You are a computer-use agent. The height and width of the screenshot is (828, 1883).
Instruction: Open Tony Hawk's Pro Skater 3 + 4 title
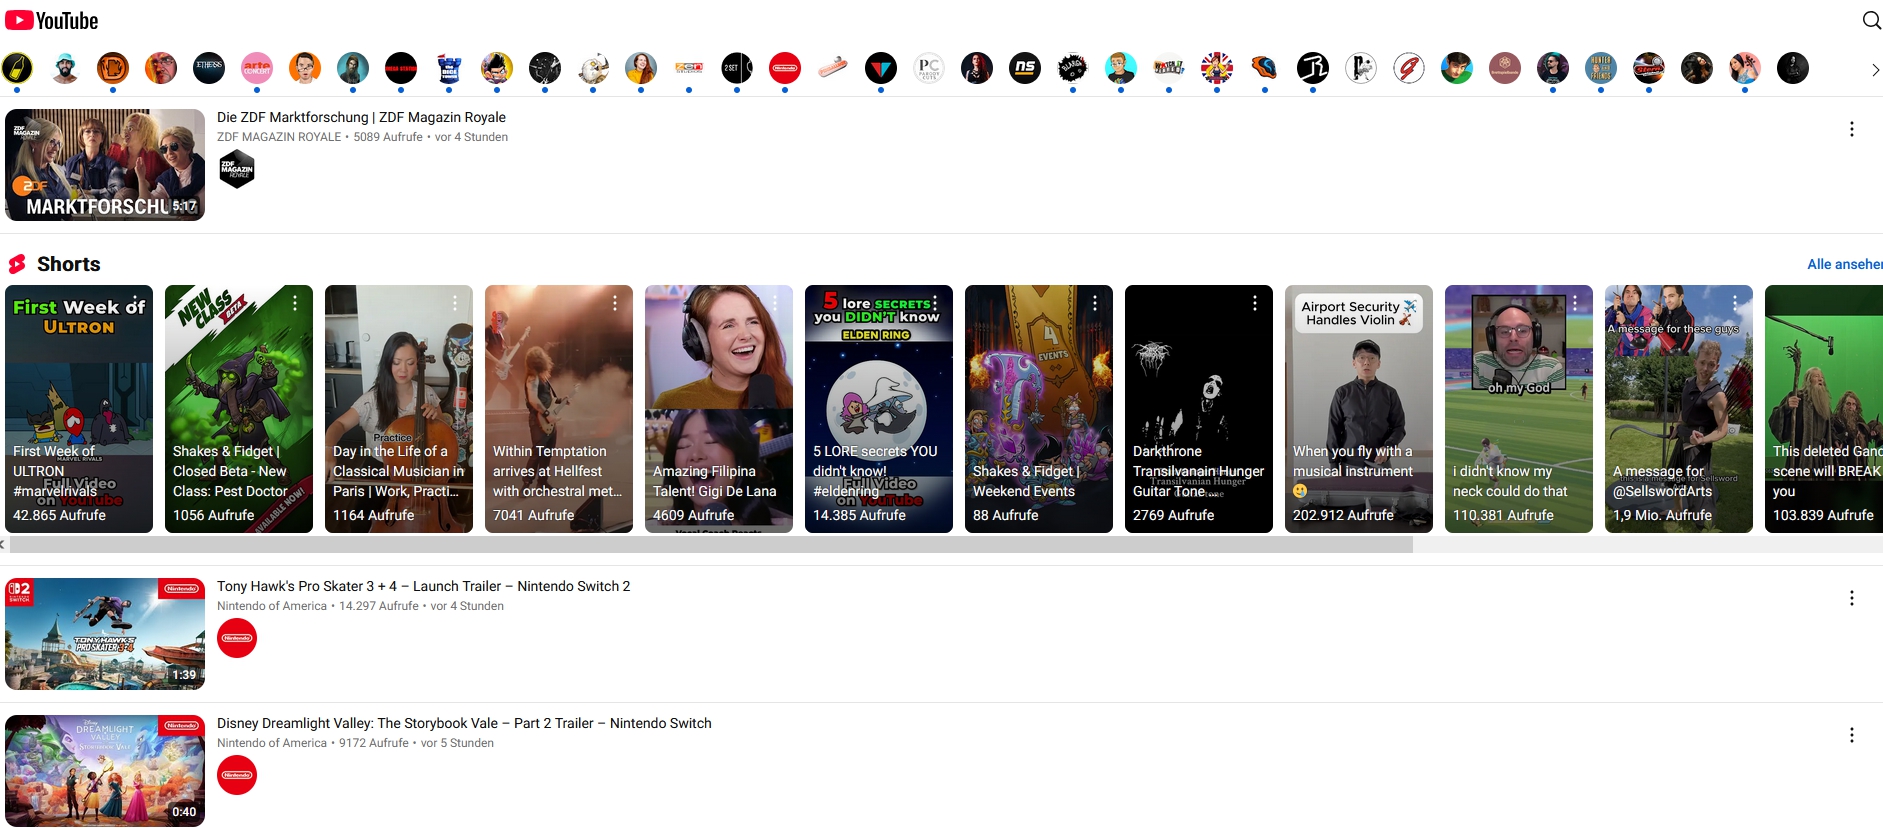tap(423, 586)
